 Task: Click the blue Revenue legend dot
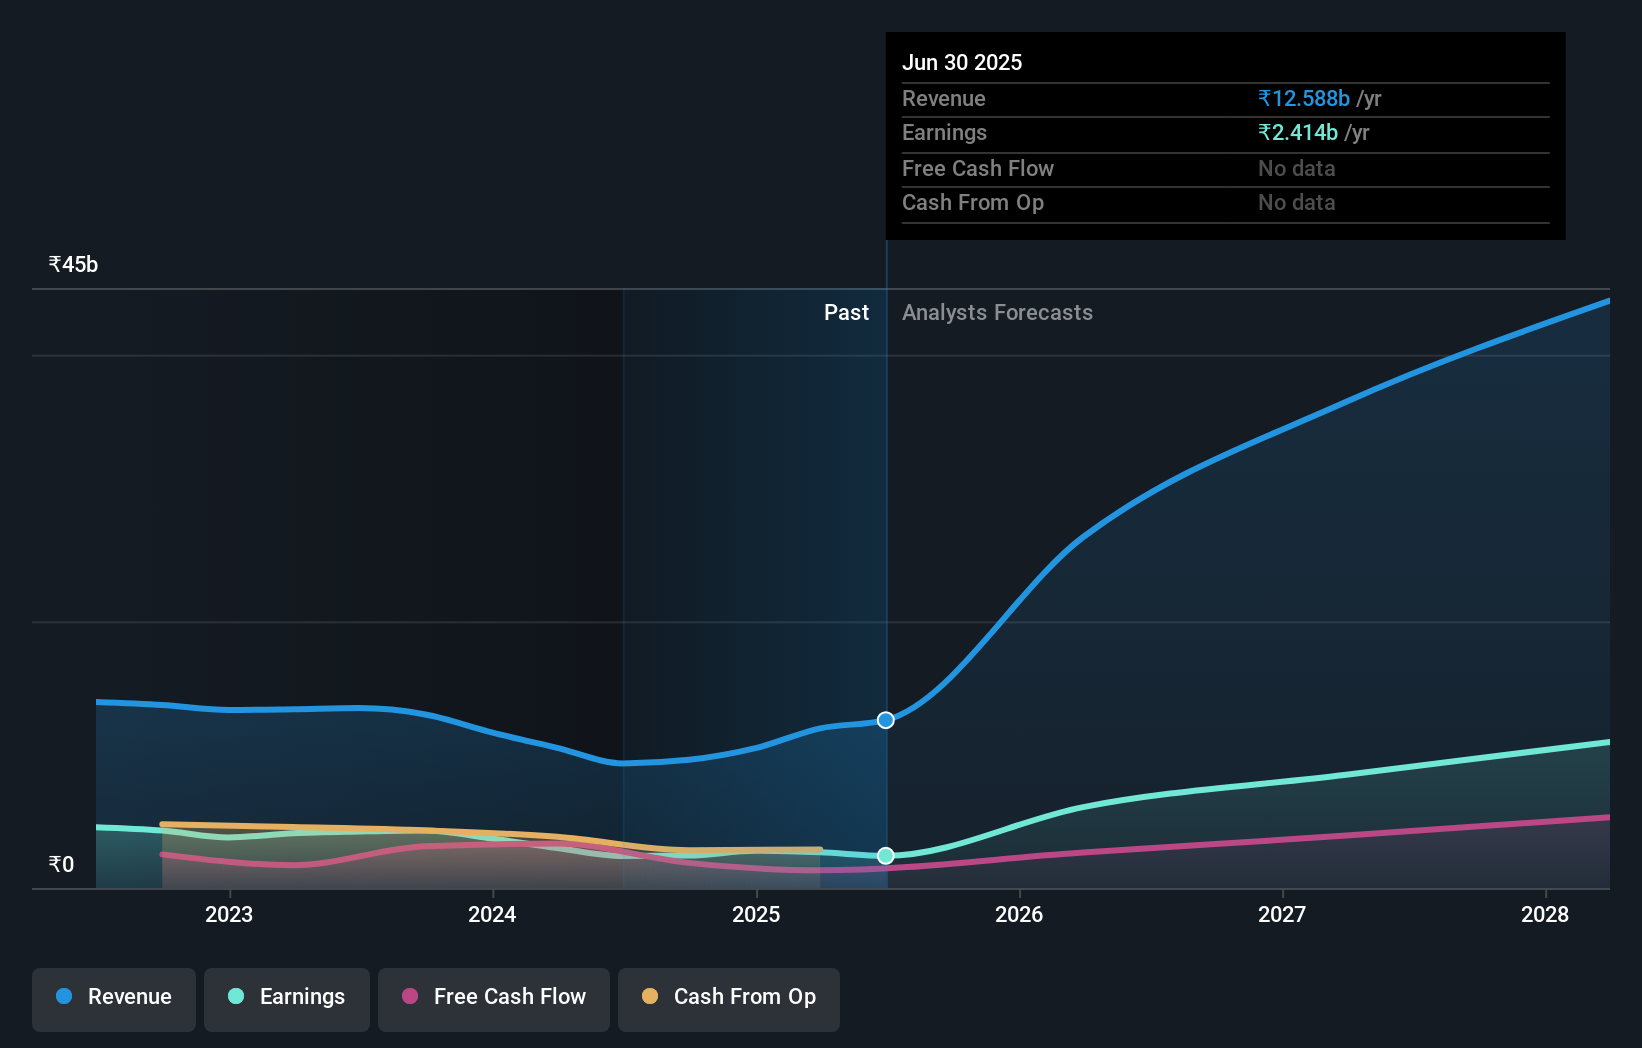[x=62, y=997]
